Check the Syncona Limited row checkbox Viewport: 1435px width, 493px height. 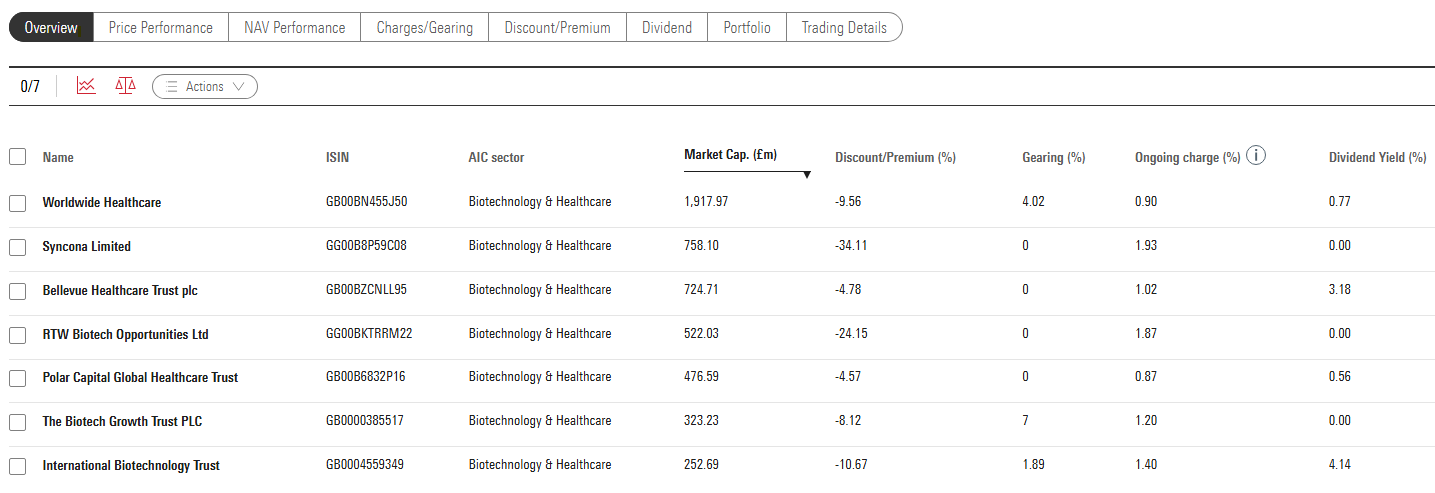tap(17, 247)
